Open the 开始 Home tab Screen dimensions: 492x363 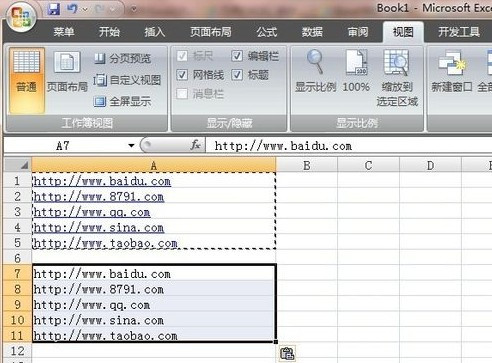coord(109,32)
